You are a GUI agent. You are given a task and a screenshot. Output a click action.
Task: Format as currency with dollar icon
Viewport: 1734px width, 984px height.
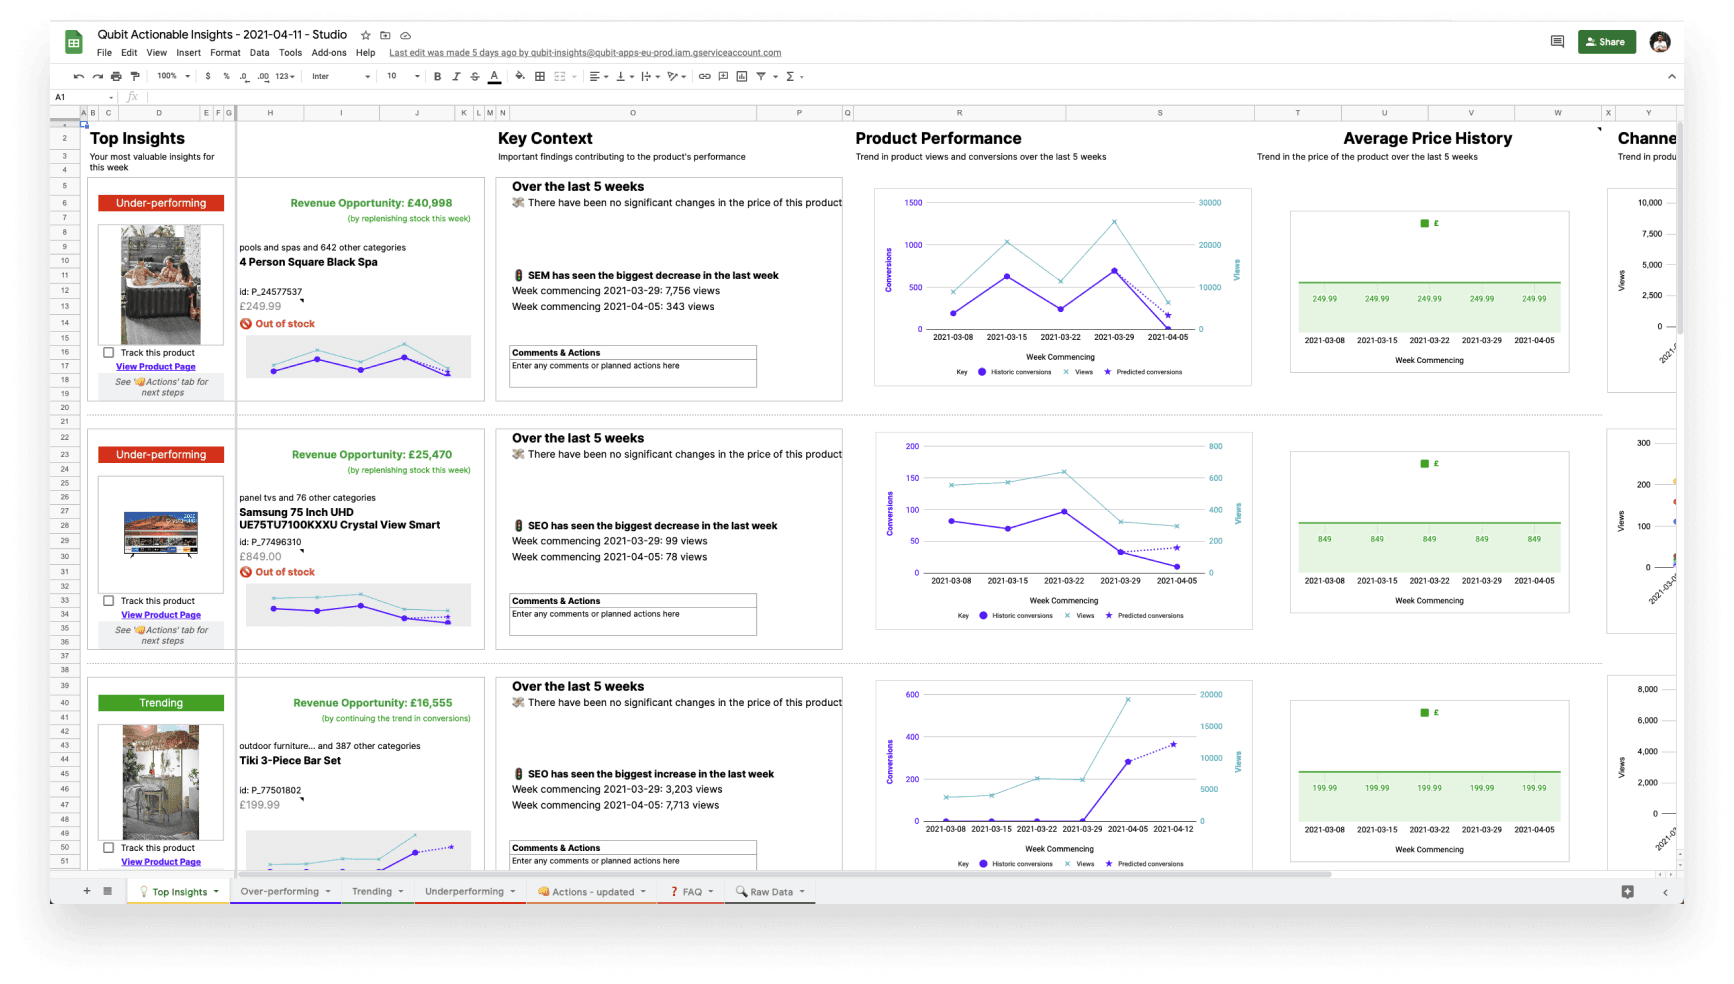[x=208, y=76]
